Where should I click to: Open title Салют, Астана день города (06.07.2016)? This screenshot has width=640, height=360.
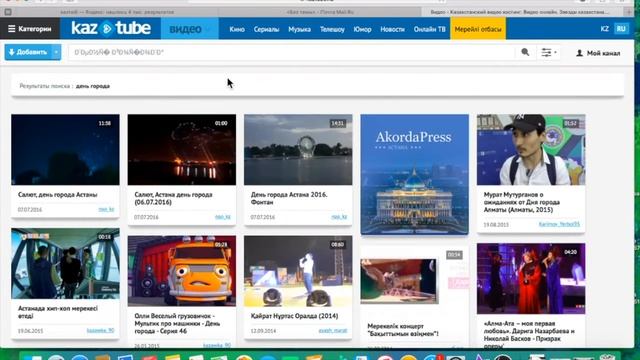pos(173,198)
